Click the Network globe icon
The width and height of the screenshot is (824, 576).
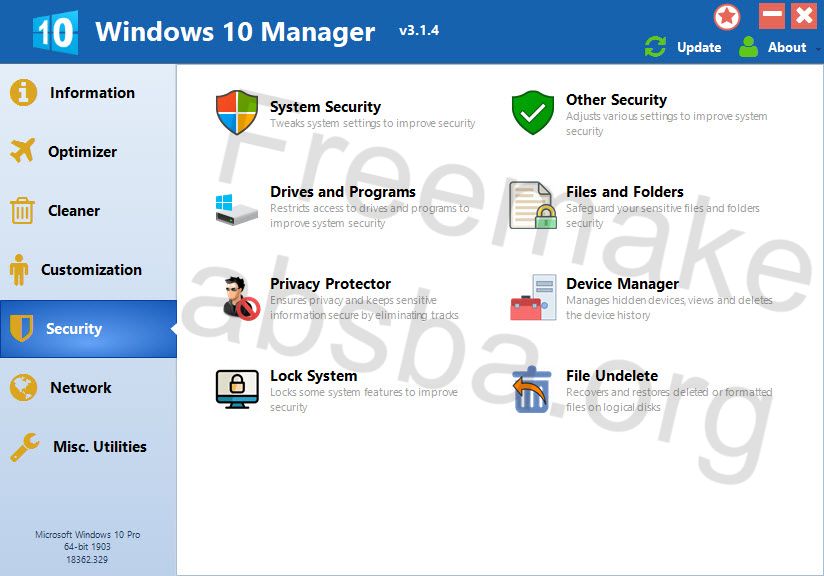(x=23, y=387)
